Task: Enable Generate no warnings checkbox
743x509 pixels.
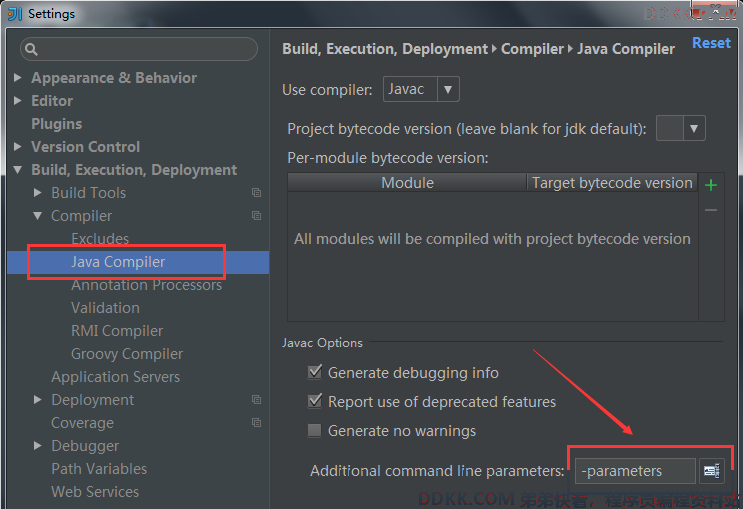Action: click(x=314, y=430)
